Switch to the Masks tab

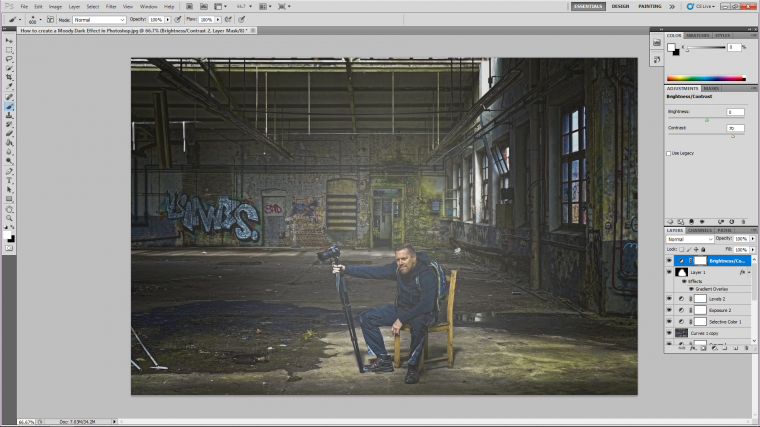[x=711, y=88]
